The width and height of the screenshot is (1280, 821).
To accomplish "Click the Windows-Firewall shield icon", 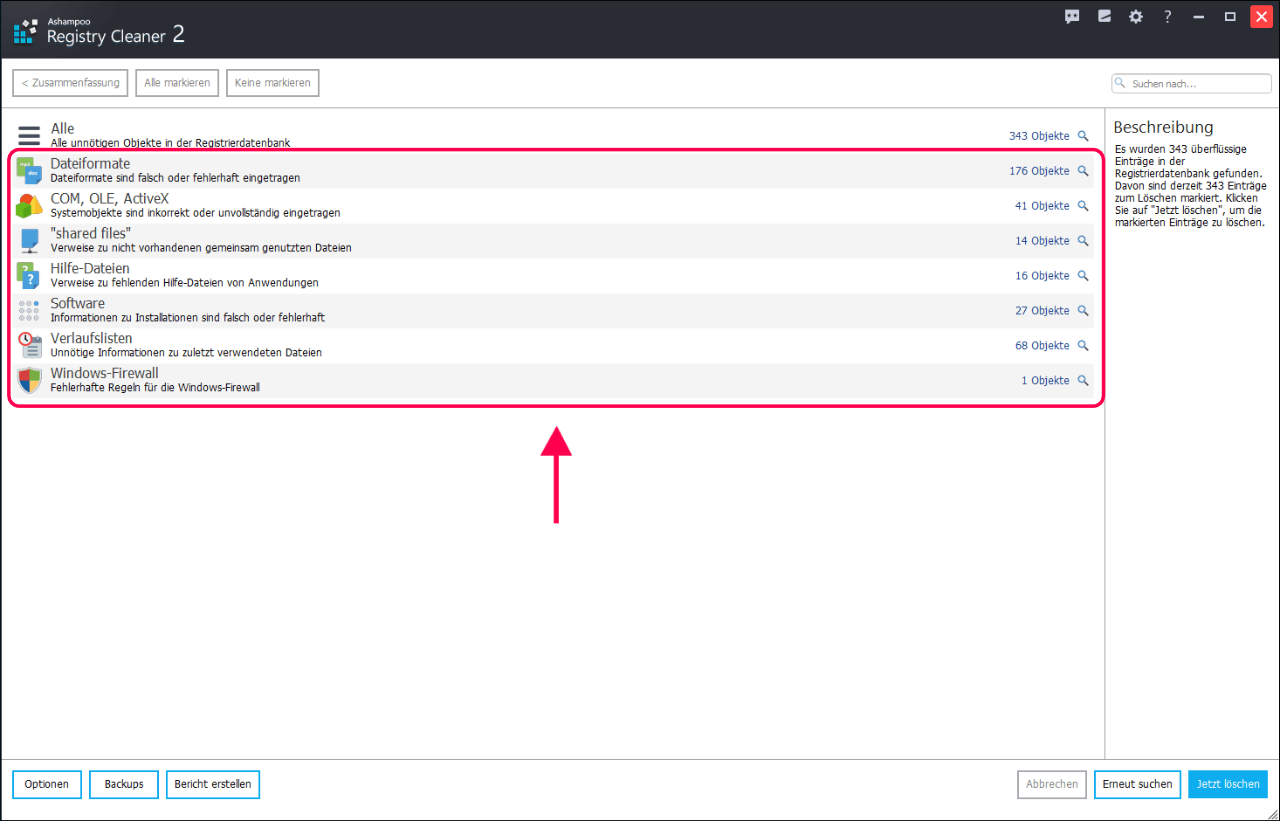I will [x=29, y=380].
